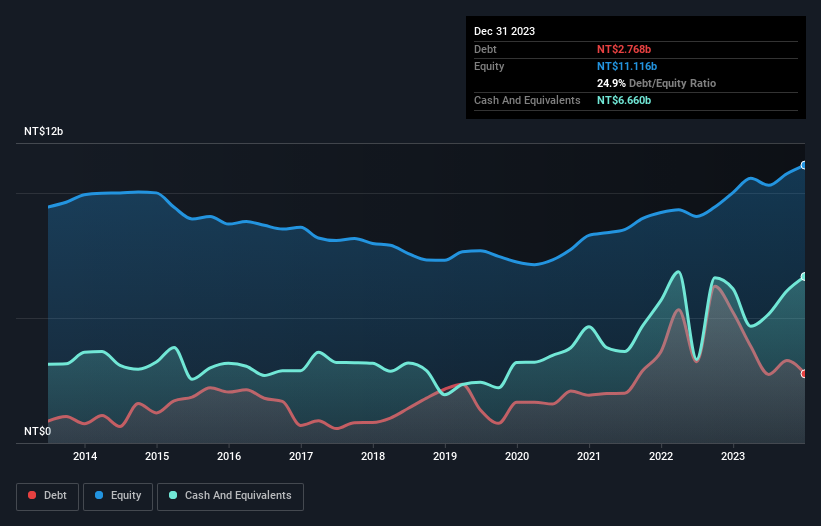Click the 2021 x-axis label
This screenshot has width=821, height=526.
click(589, 456)
